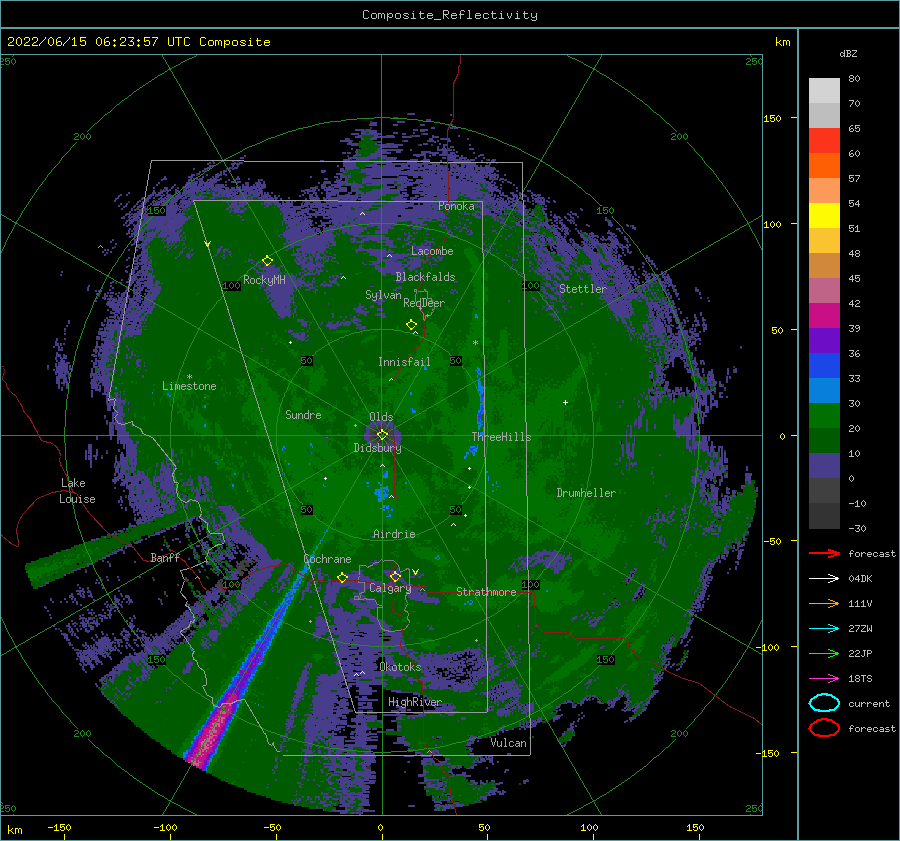This screenshot has height=841, width=900.
Task: Select the purple 39-36 dBZ color swatch
Action: point(824,340)
